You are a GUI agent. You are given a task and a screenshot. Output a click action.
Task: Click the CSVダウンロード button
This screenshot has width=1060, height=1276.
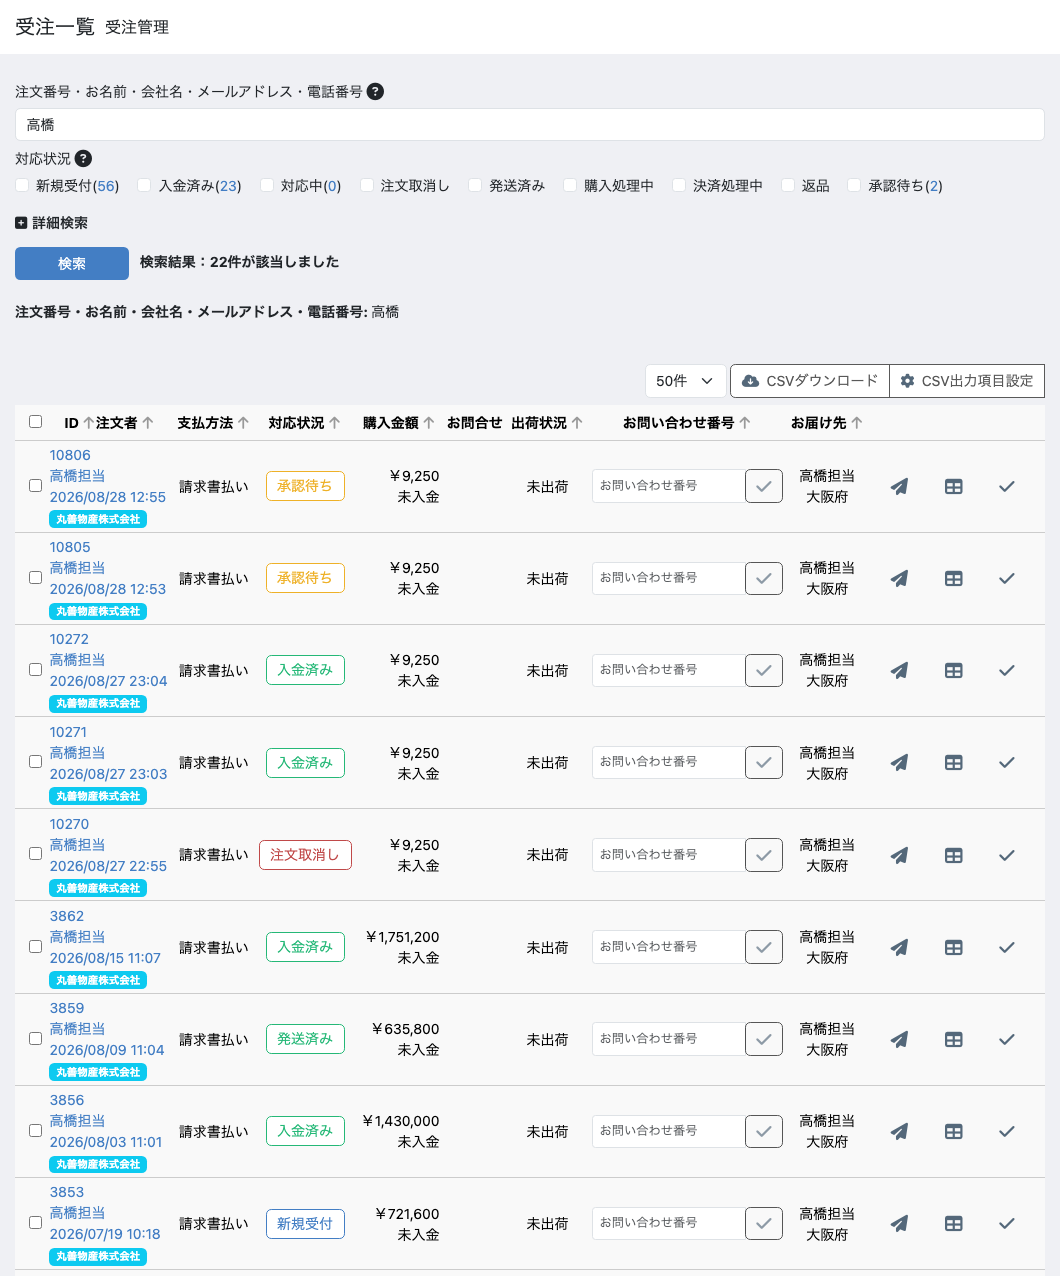810,381
